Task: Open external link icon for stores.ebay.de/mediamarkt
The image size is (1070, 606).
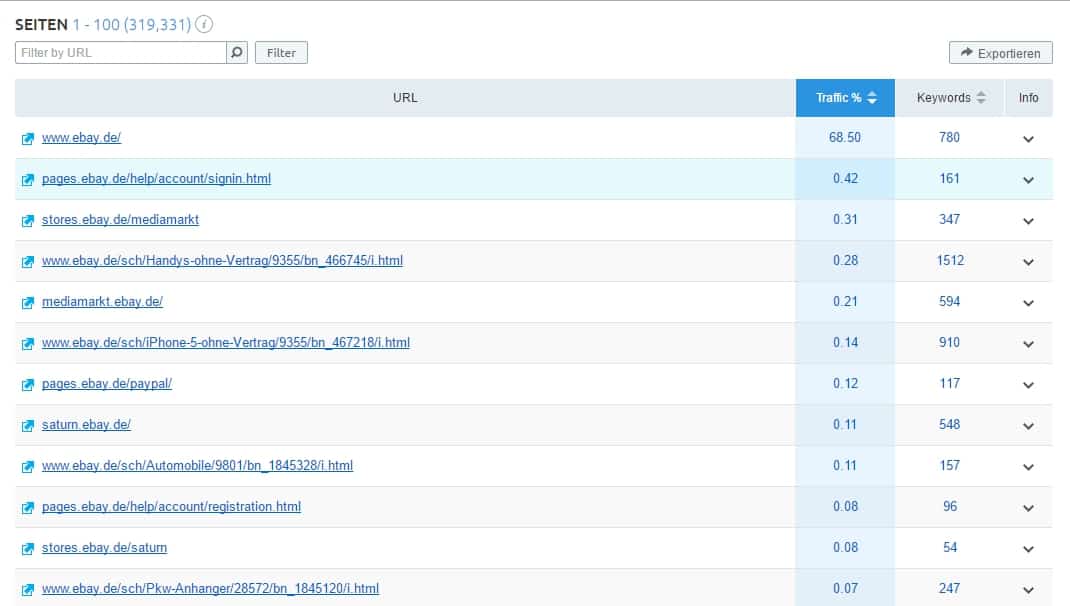Action: click(x=27, y=220)
